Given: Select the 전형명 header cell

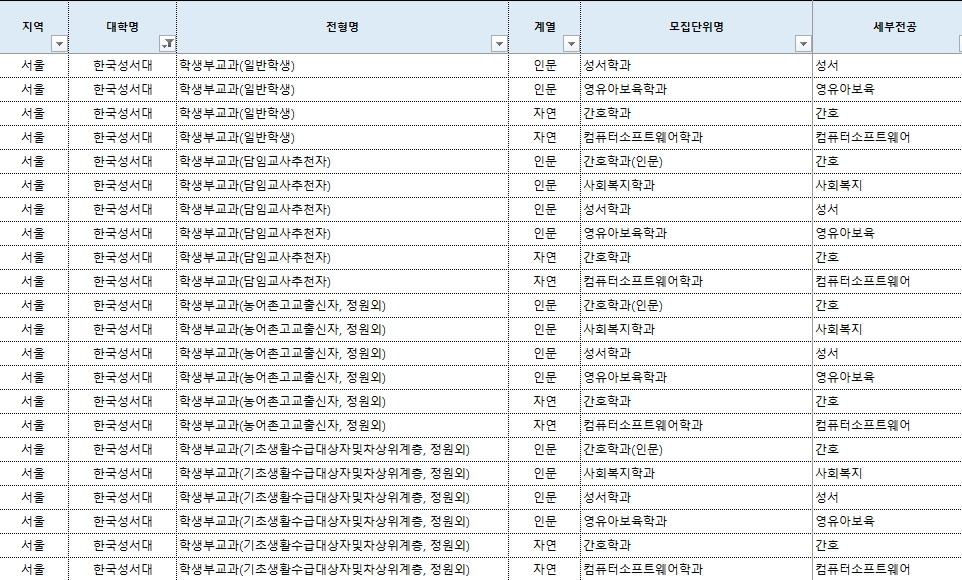Looking at the screenshot, I should coord(342,27).
